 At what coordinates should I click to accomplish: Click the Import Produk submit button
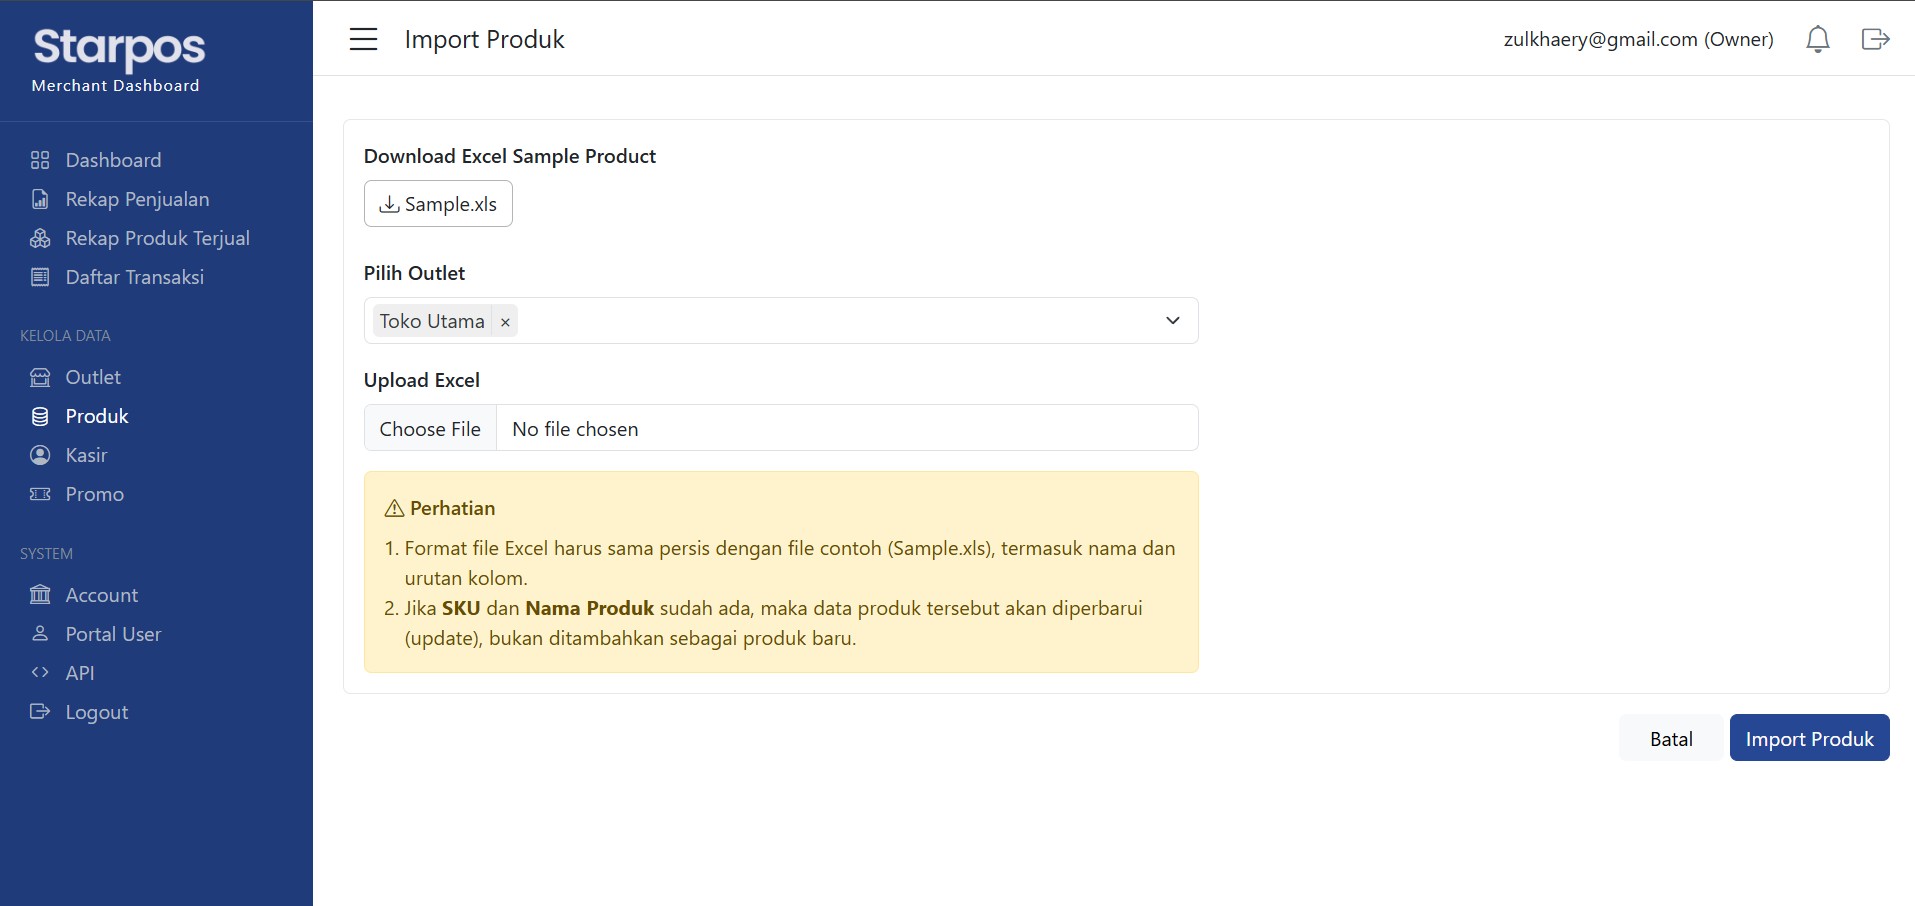pos(1809,738)
